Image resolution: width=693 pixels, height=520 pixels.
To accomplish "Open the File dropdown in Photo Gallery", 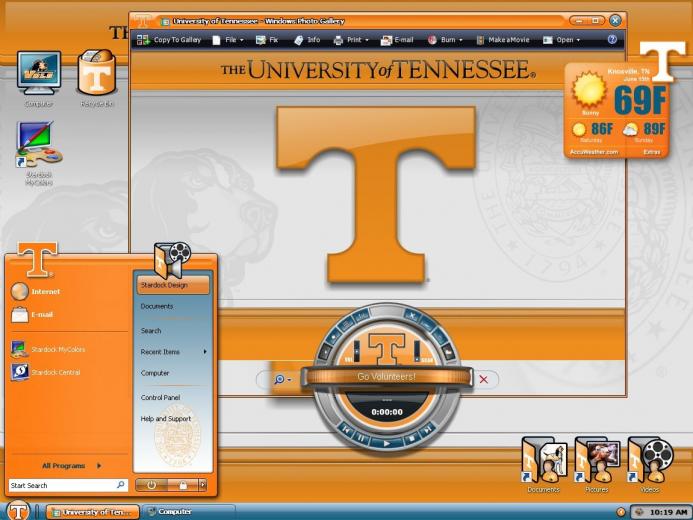I will pyautogui.click(x=228, y=40).
